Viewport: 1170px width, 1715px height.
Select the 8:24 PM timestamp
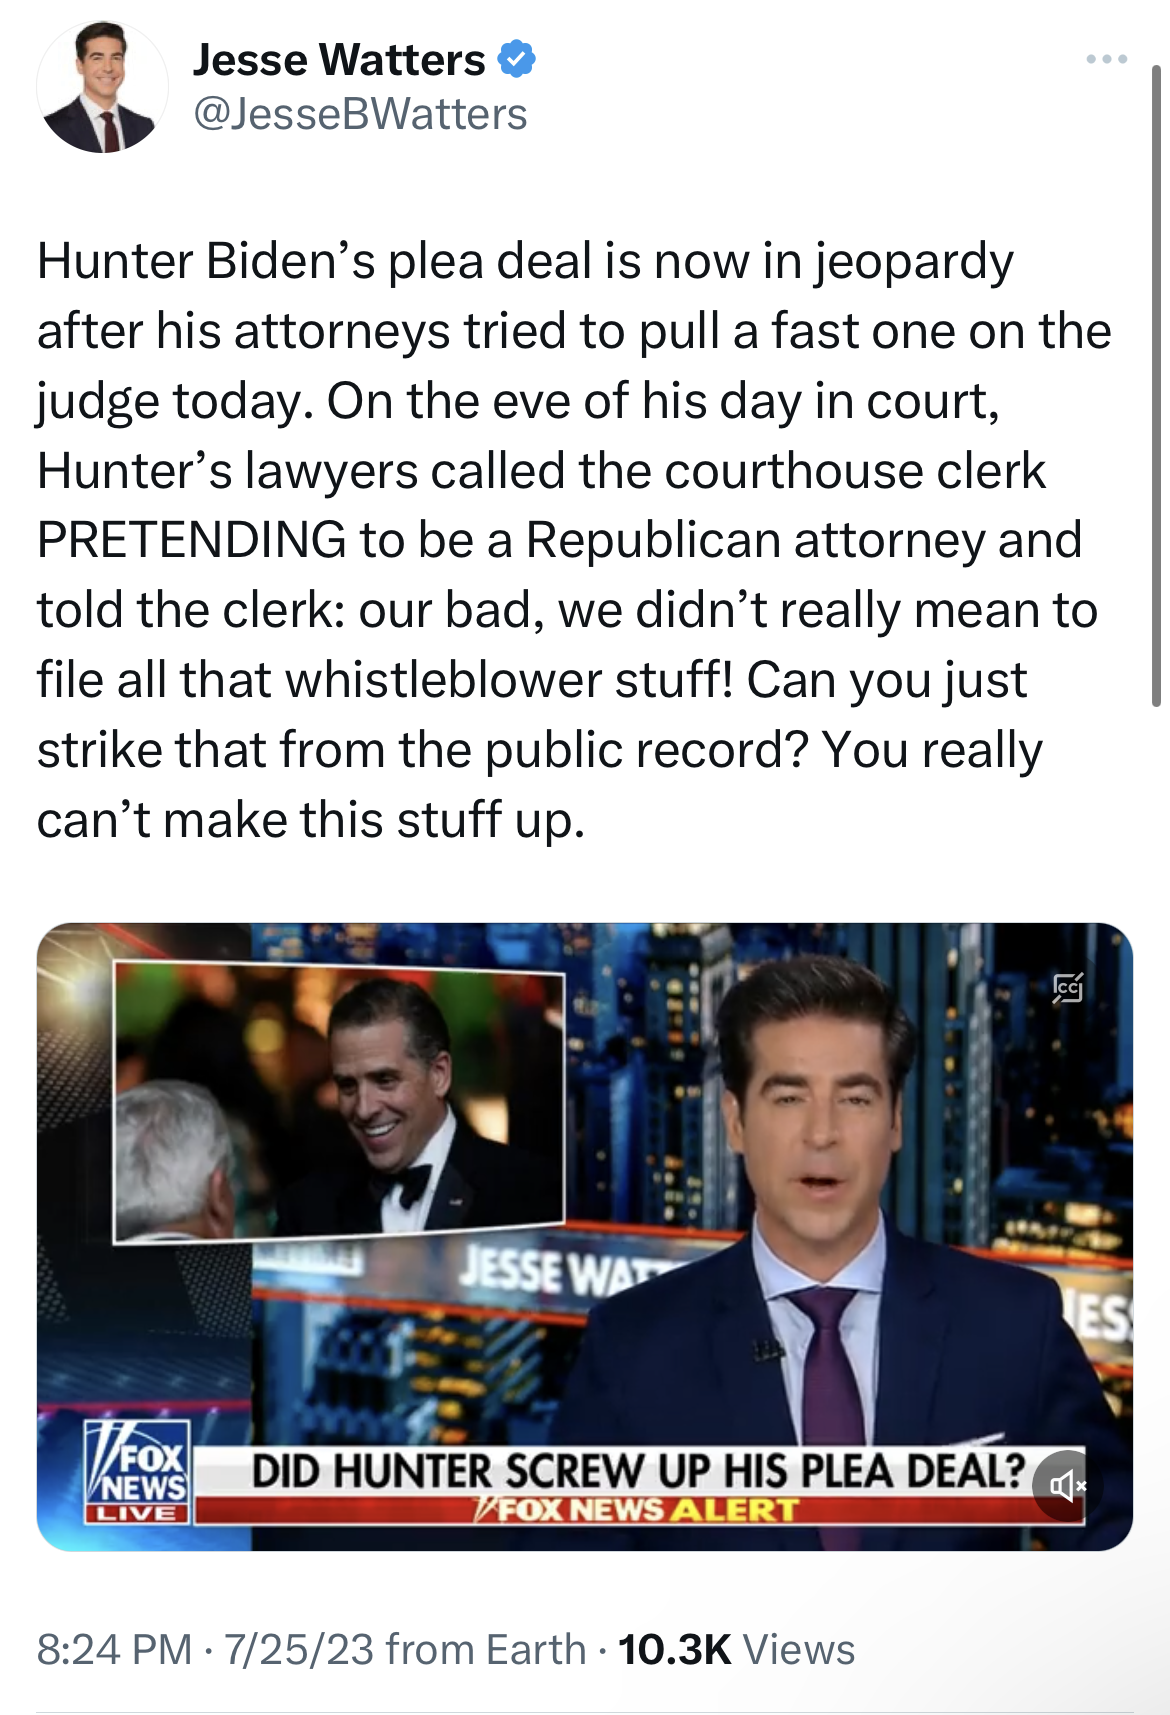114,1650
